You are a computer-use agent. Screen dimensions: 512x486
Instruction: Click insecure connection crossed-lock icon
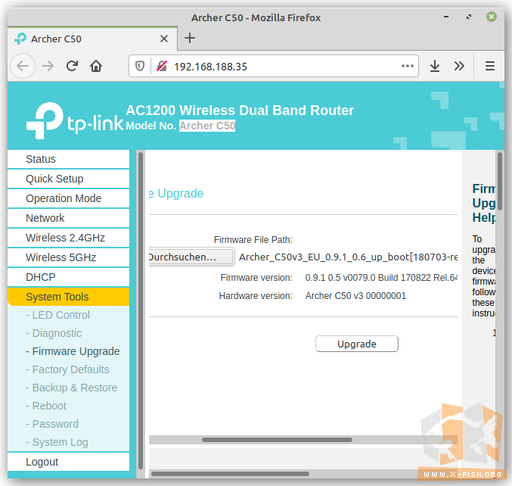click(162, 66)
